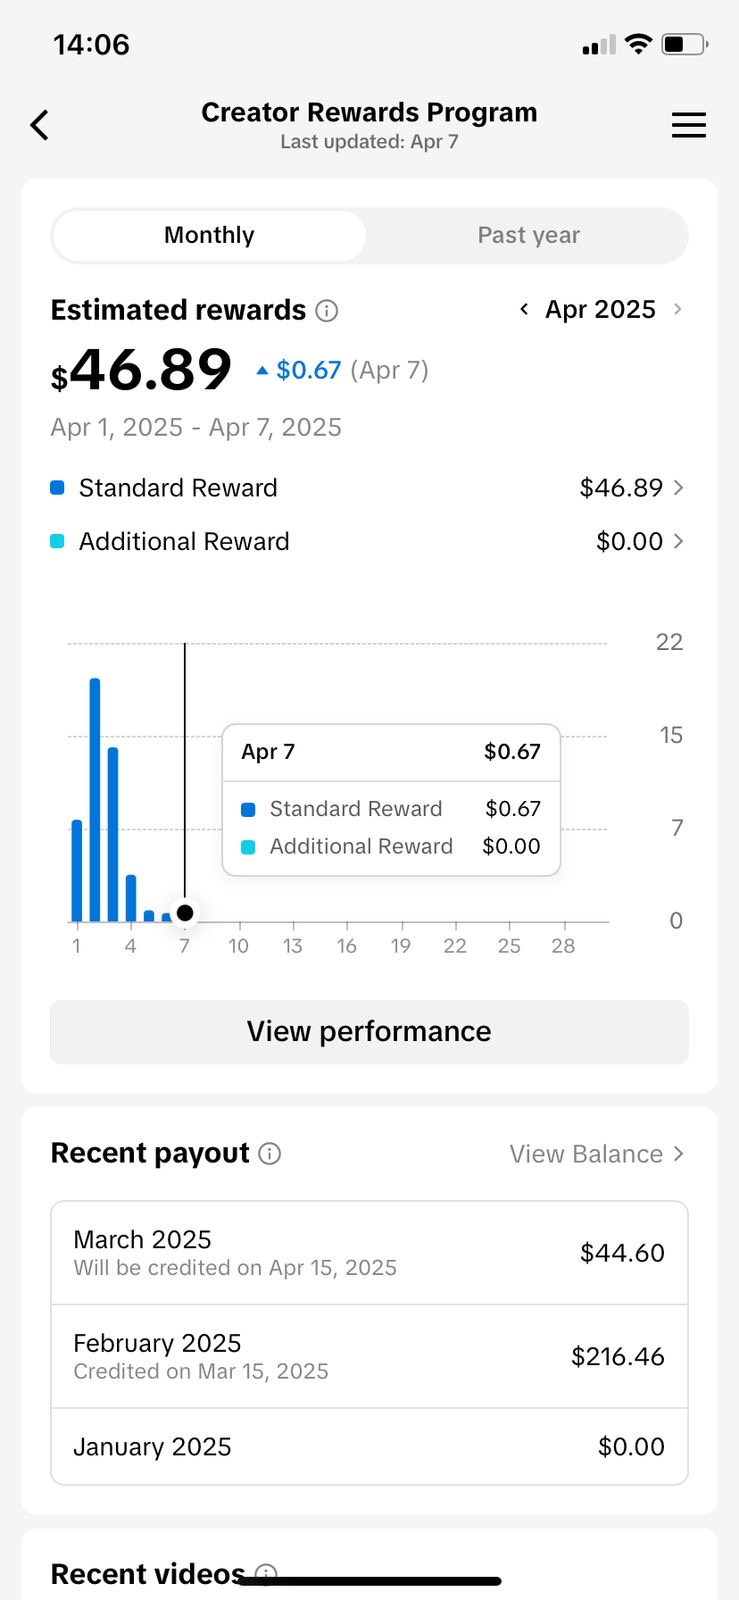Tap the Apr 7 chart marker dot

pyautogui.click(x=185, y=913)
